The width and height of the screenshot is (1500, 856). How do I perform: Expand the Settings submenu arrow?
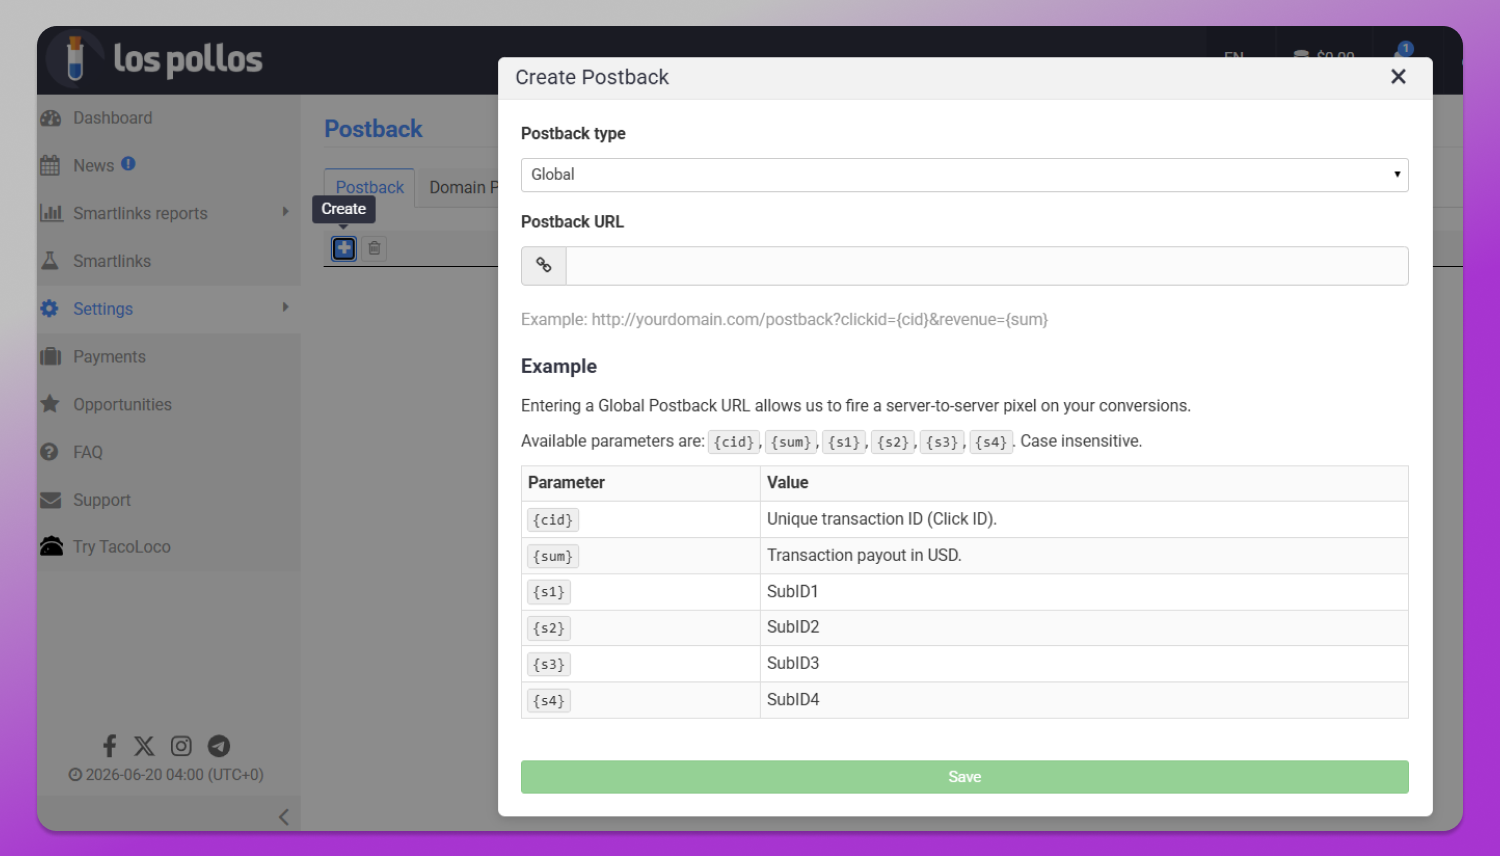click(x=285, y=308)
